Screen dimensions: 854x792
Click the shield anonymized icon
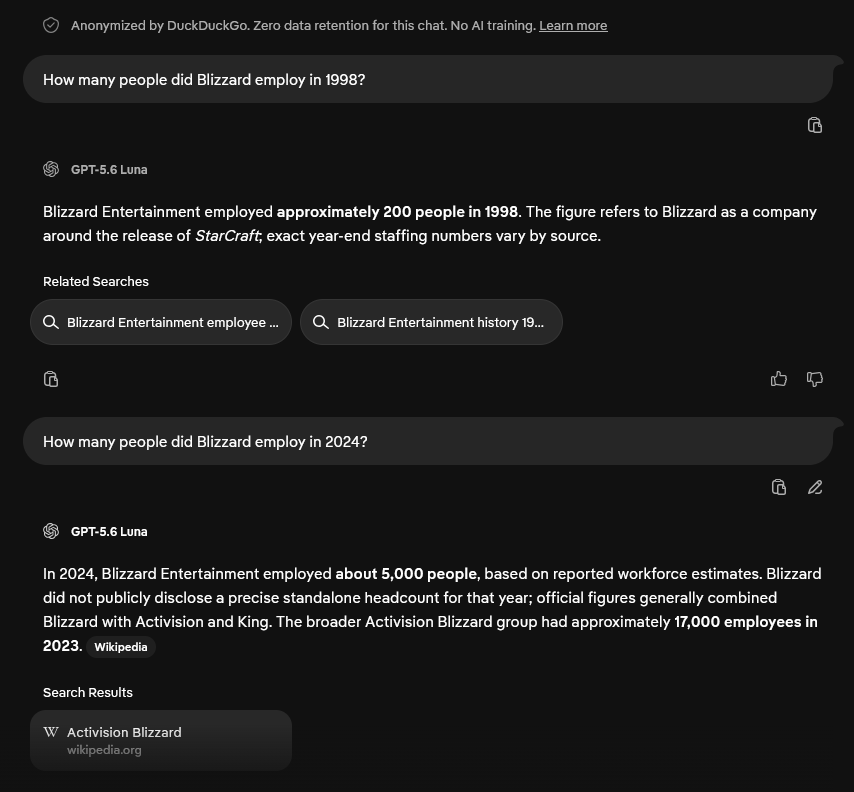click(51, 26)
